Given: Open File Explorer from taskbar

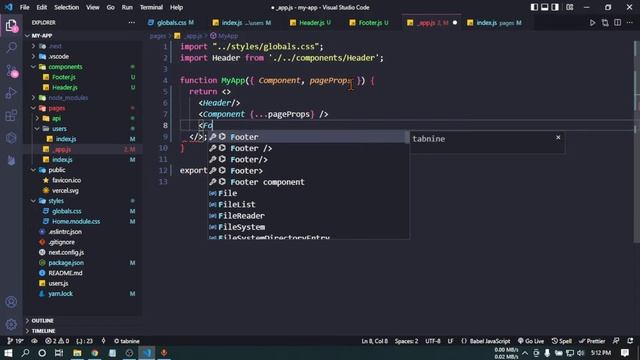Looking at the screenshot, I should tap(77, 353).
